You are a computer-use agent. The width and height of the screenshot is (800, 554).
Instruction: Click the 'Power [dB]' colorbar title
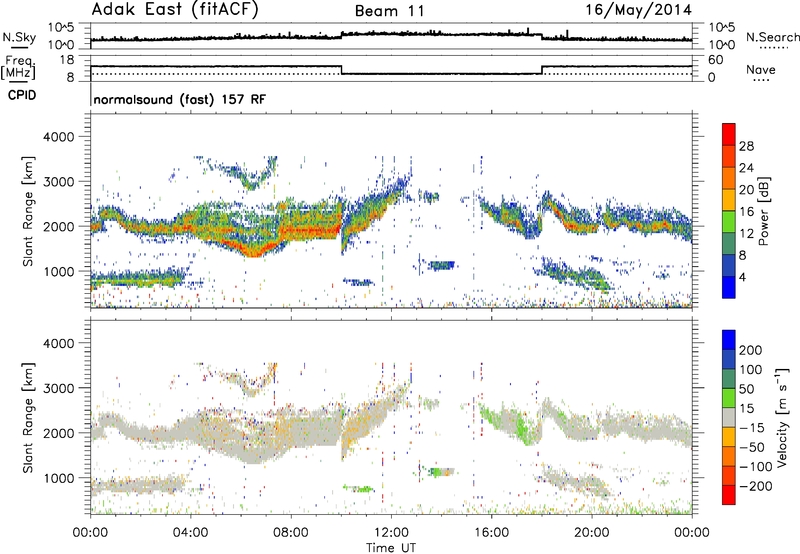pos(763,211)
